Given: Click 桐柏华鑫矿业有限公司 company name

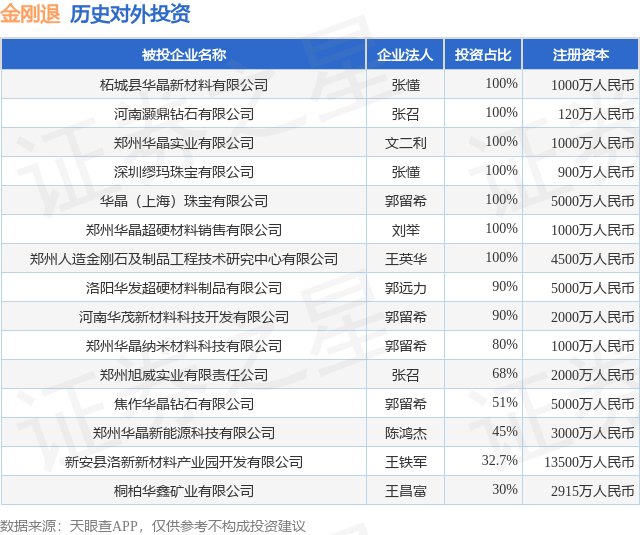Looking at the screenshot, I should coord(184,491).
